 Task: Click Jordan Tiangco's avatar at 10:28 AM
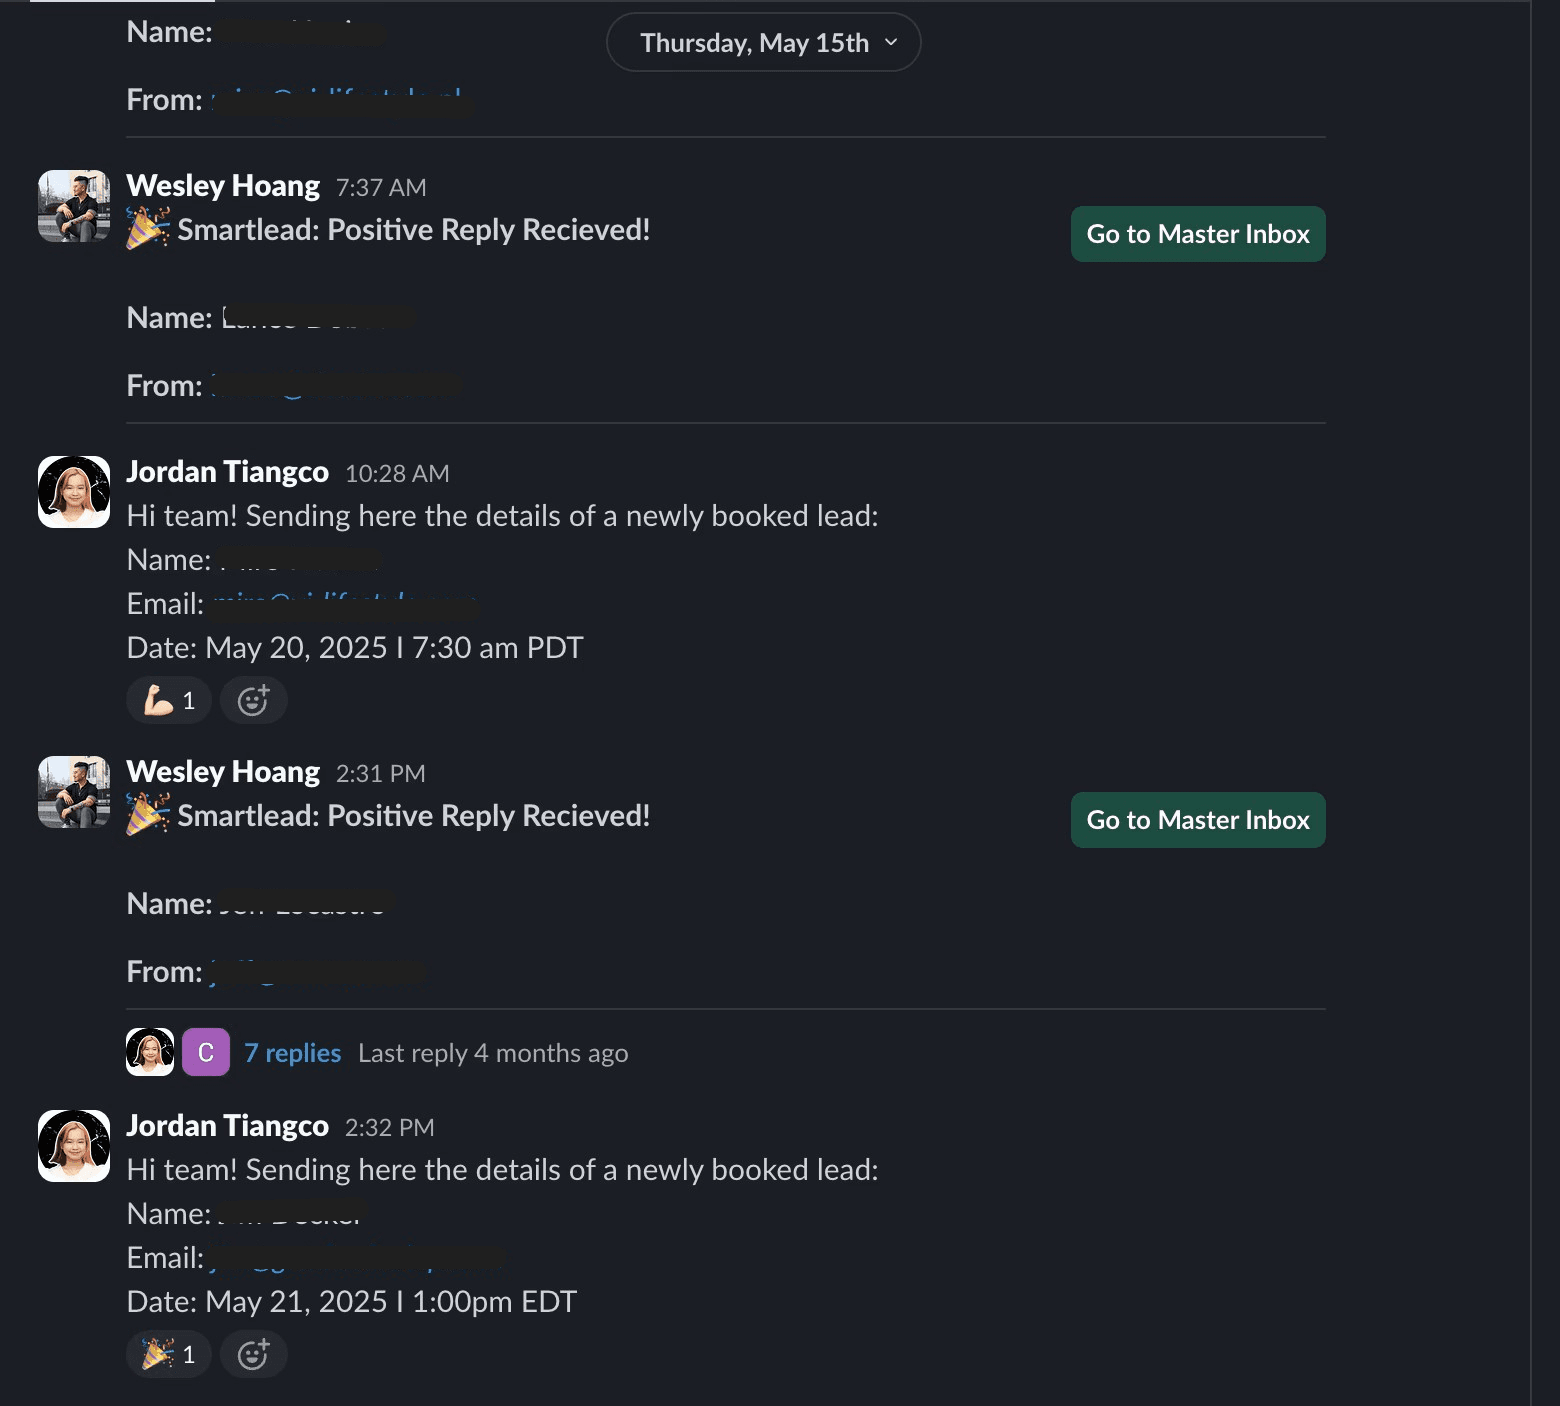74,492
